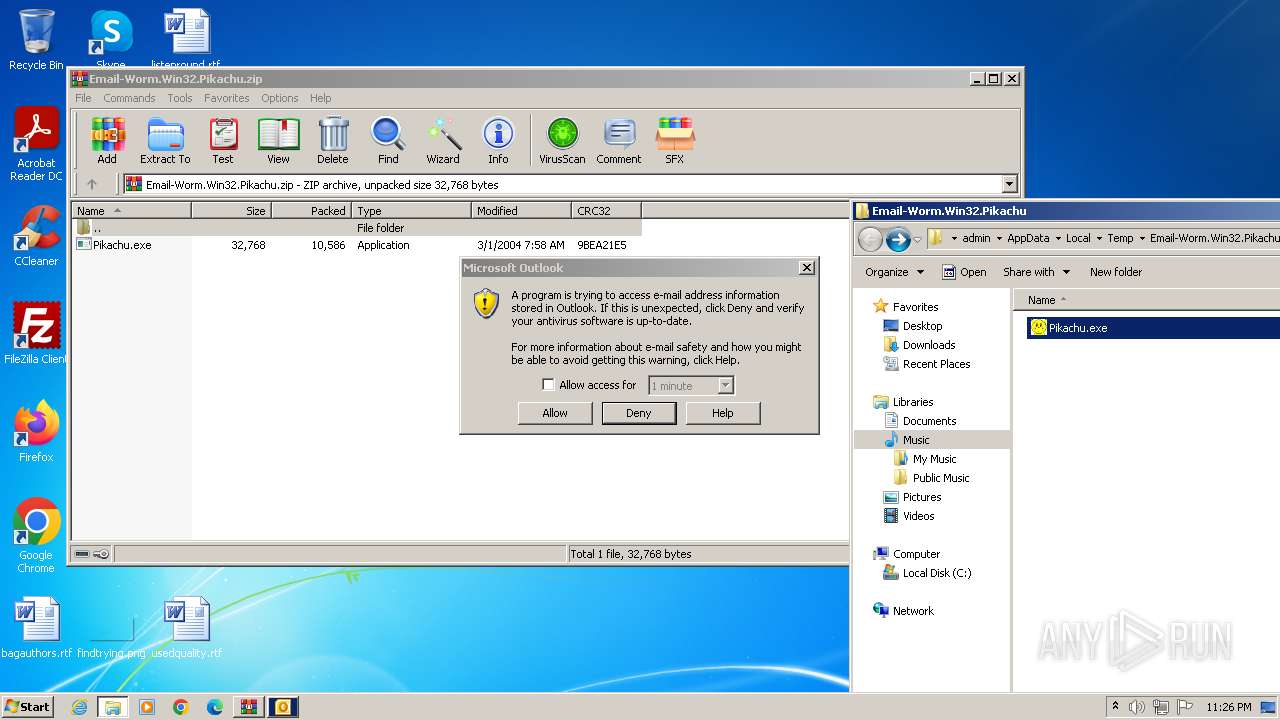Click the Outlook taskbar button
Viewport: 1280px width, 720px height.
tap(282, 707)
